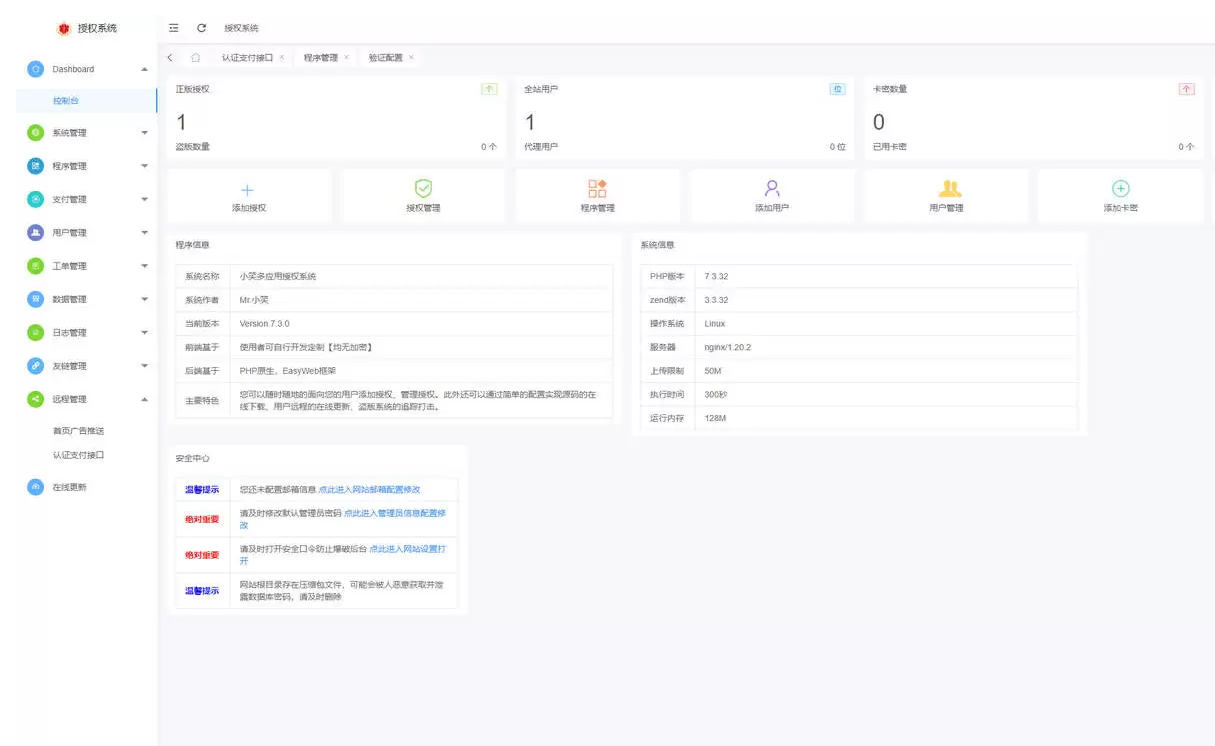Collapse the sidebar using the hamburger icon
The width and height of the screenshot is (1215, 746).
pos(174,28)
